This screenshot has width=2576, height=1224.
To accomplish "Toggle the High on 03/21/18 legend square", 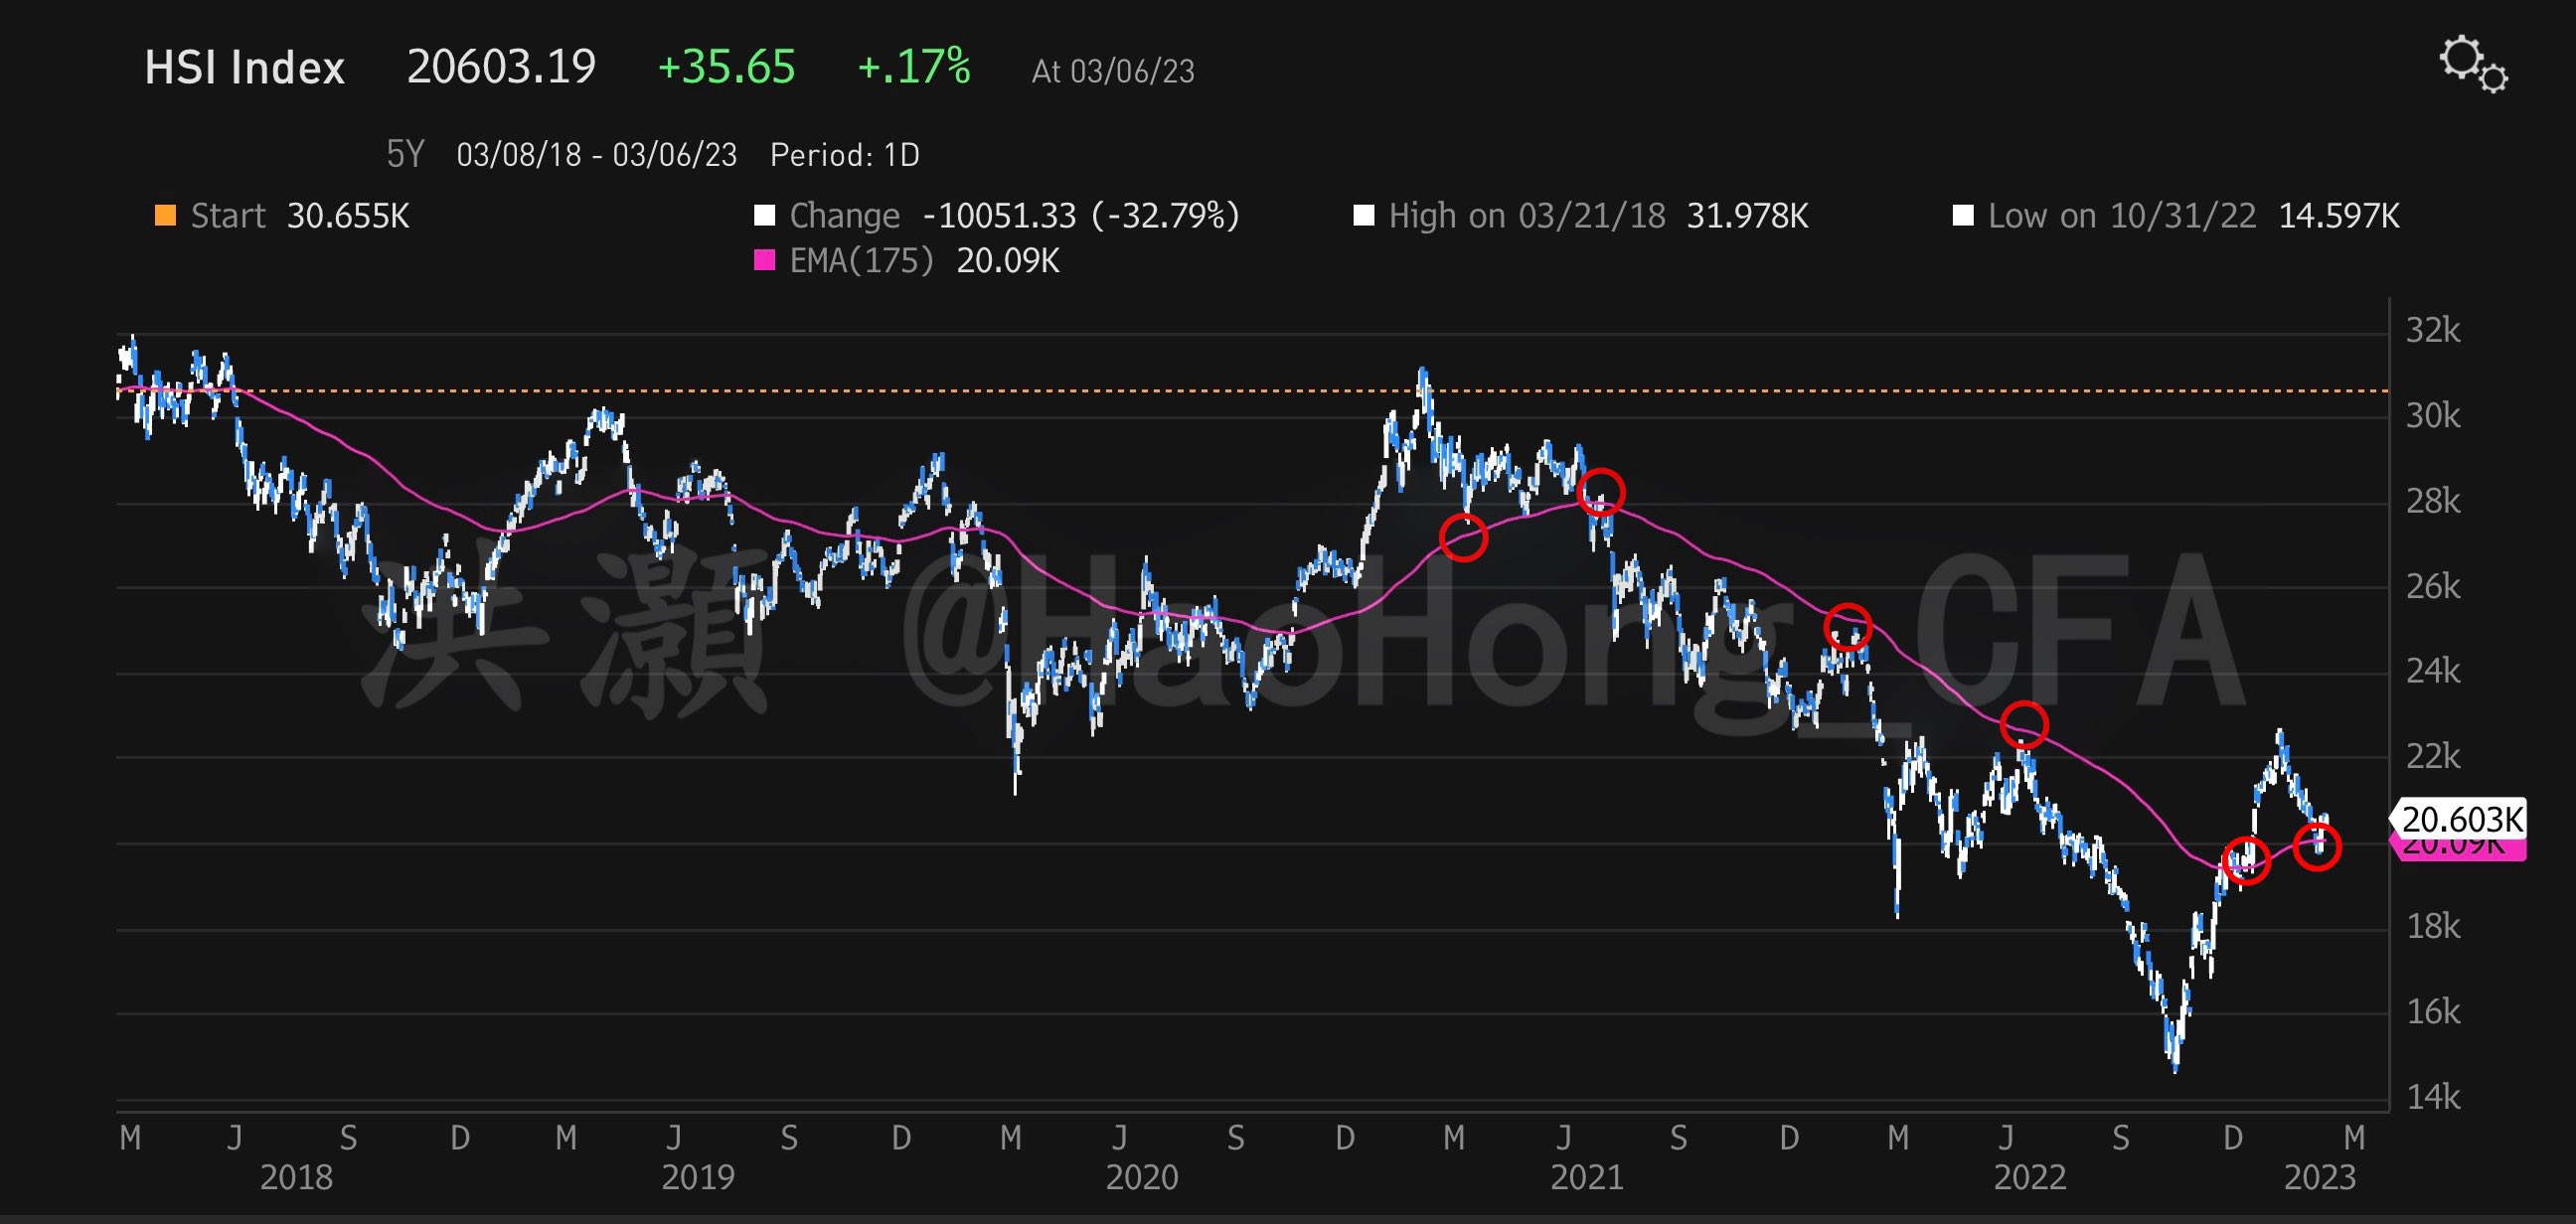I will coord(1363,216).
